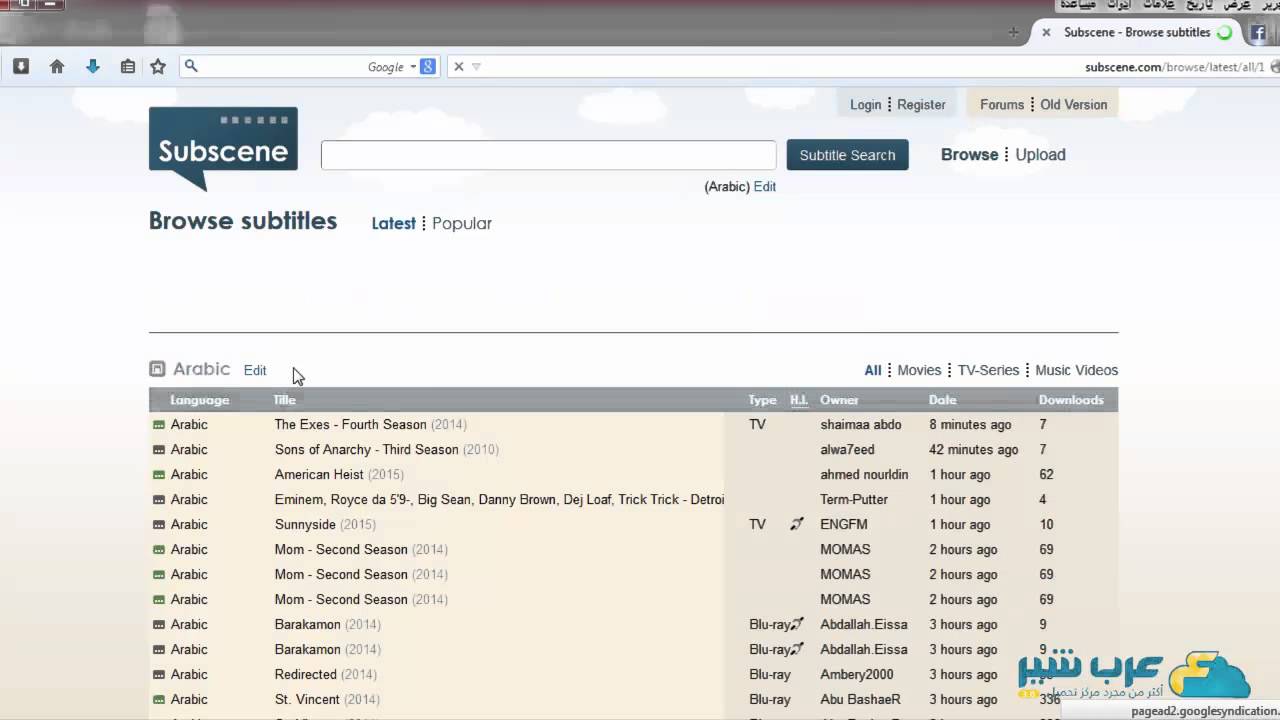Click the Pocket save icon in browser toolbar
The width and height of the screenshot is (1280, 720).
pyautogui.click(x=21, y=67)
